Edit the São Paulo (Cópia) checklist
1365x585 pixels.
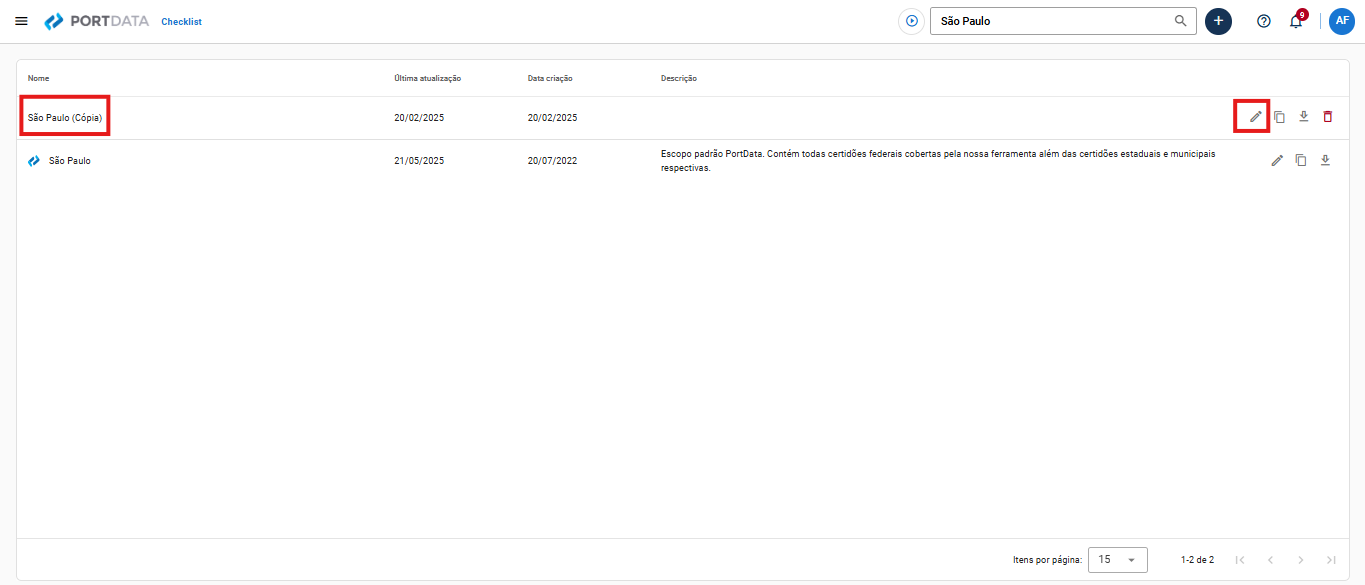pos(1256,117)
